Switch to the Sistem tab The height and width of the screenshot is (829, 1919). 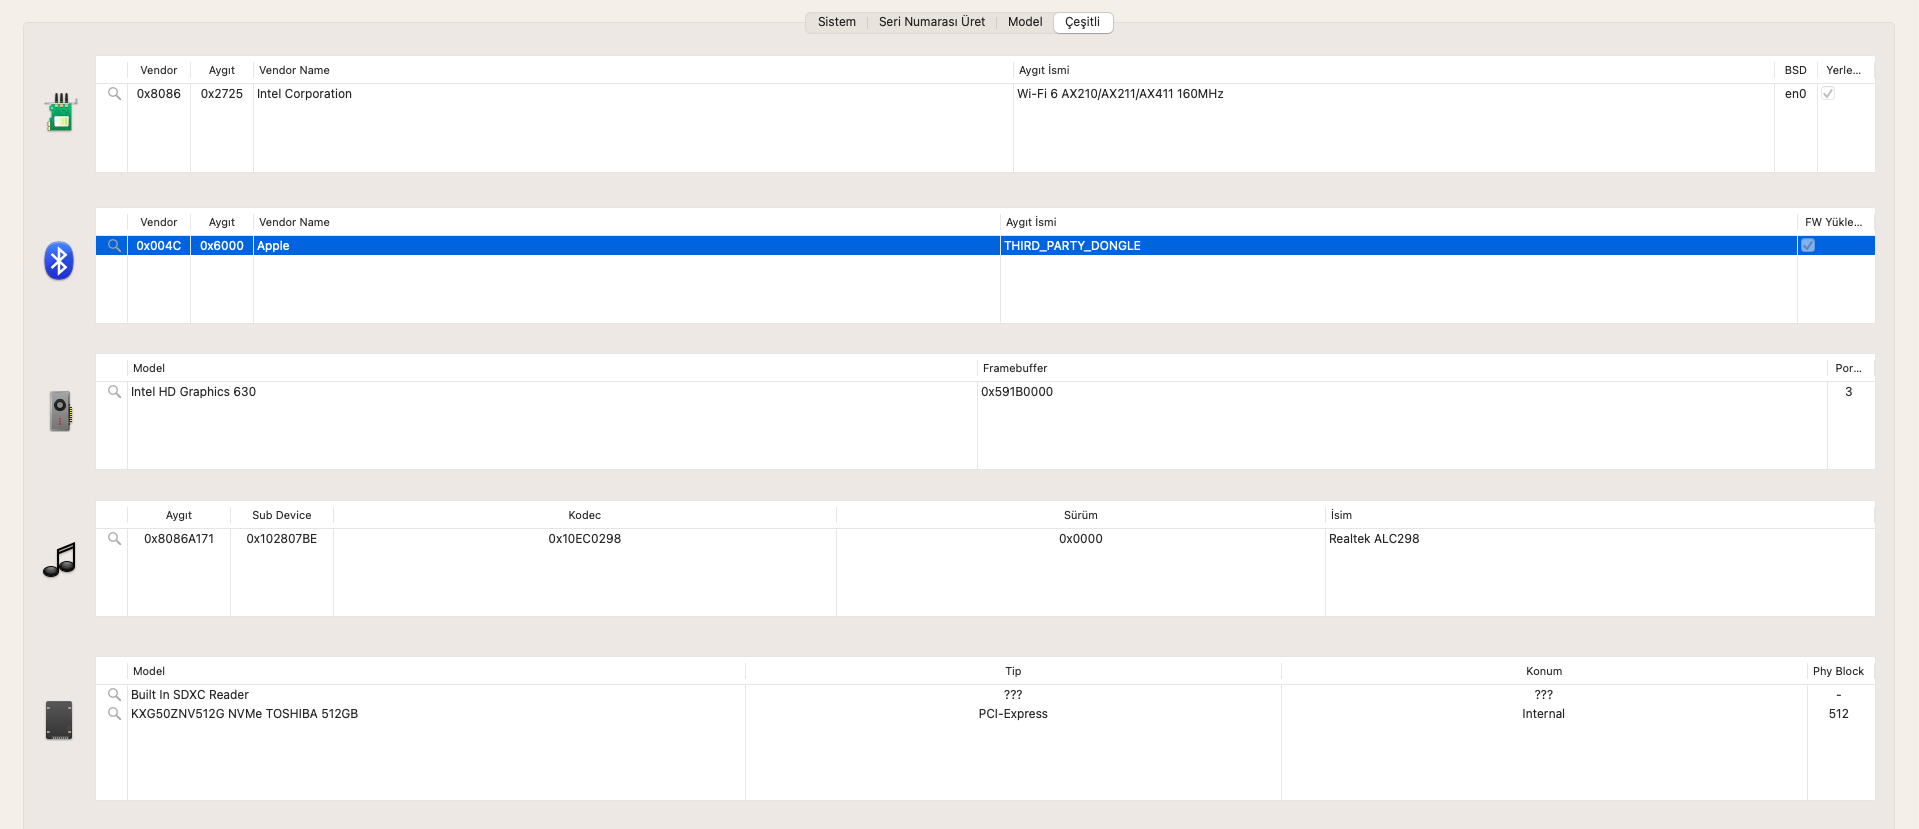836,22
